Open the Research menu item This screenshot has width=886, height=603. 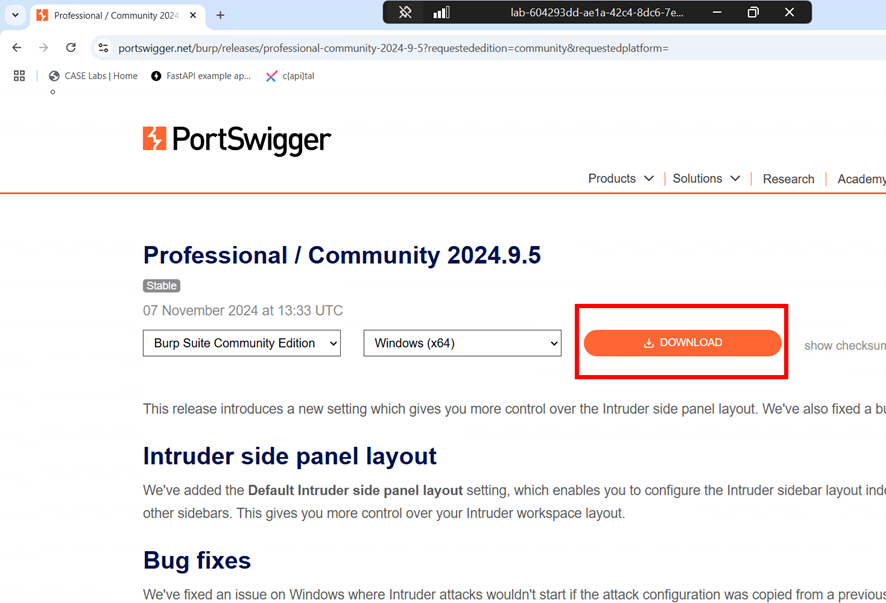click(788, 179)
